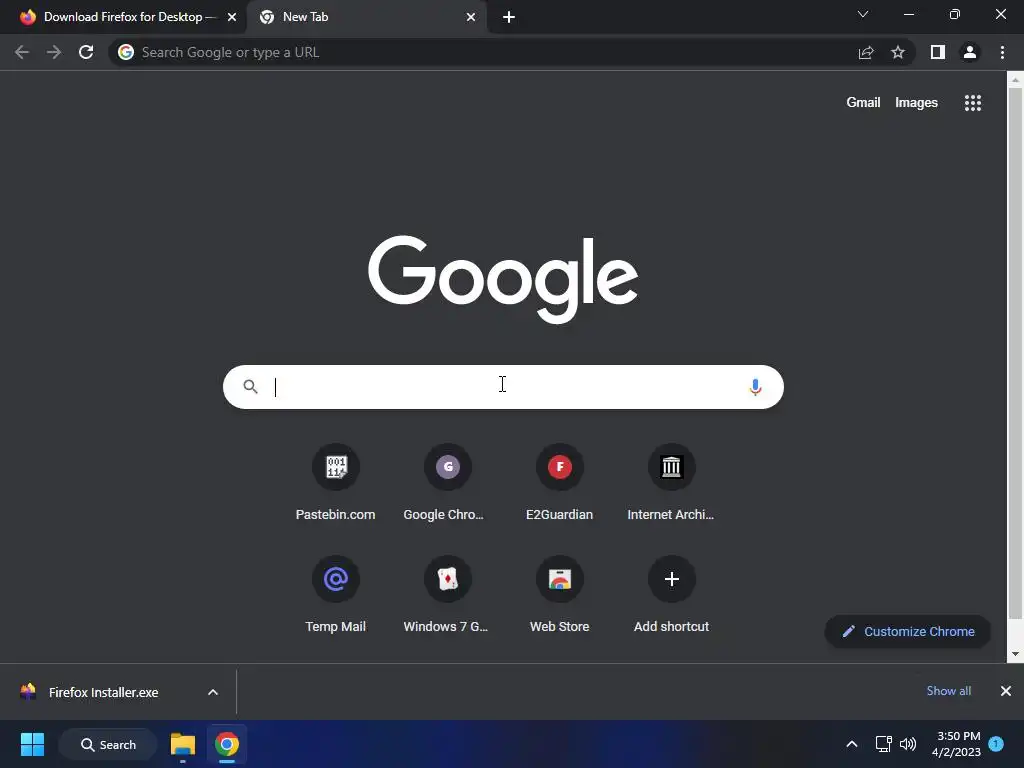The width and height of the screenshot is (1024, 768).
Task: Open the Windows 7 G... shortcut
Action: [447, 594]
